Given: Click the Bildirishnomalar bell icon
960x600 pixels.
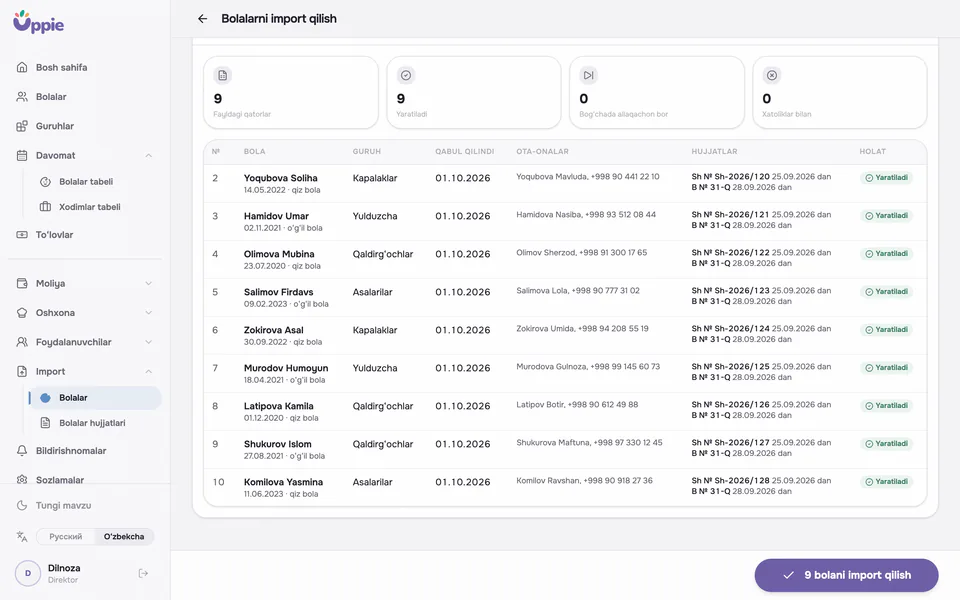Looking at the screenshot, I should click(x=22, y=451).
